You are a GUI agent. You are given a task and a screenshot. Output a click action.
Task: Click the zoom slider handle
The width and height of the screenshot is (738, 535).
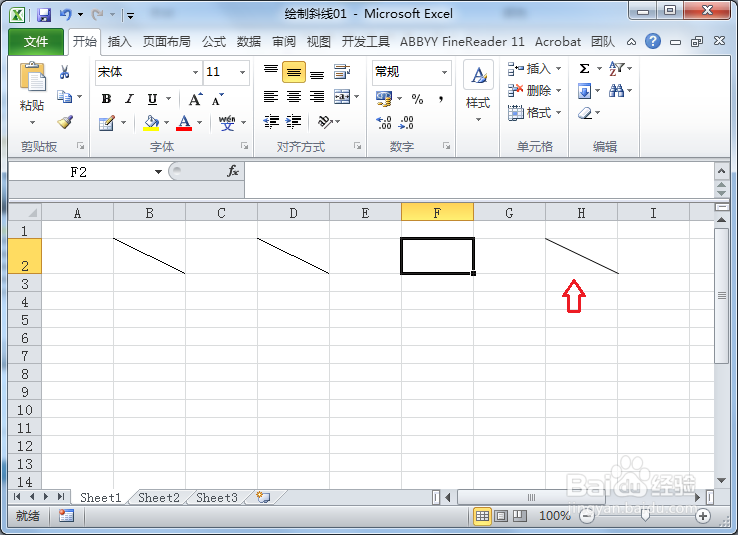coord(645,516)
